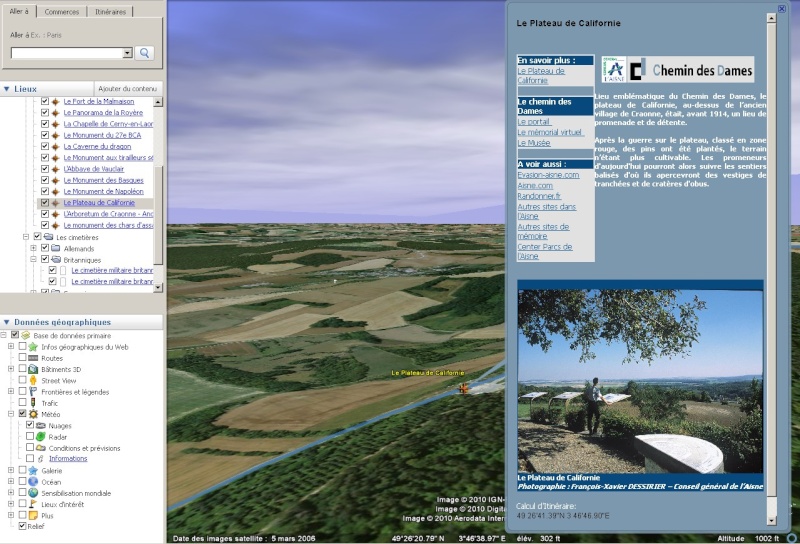
Task: Click the Lieux d'intérêt flag icon
Action: (33, 504)
